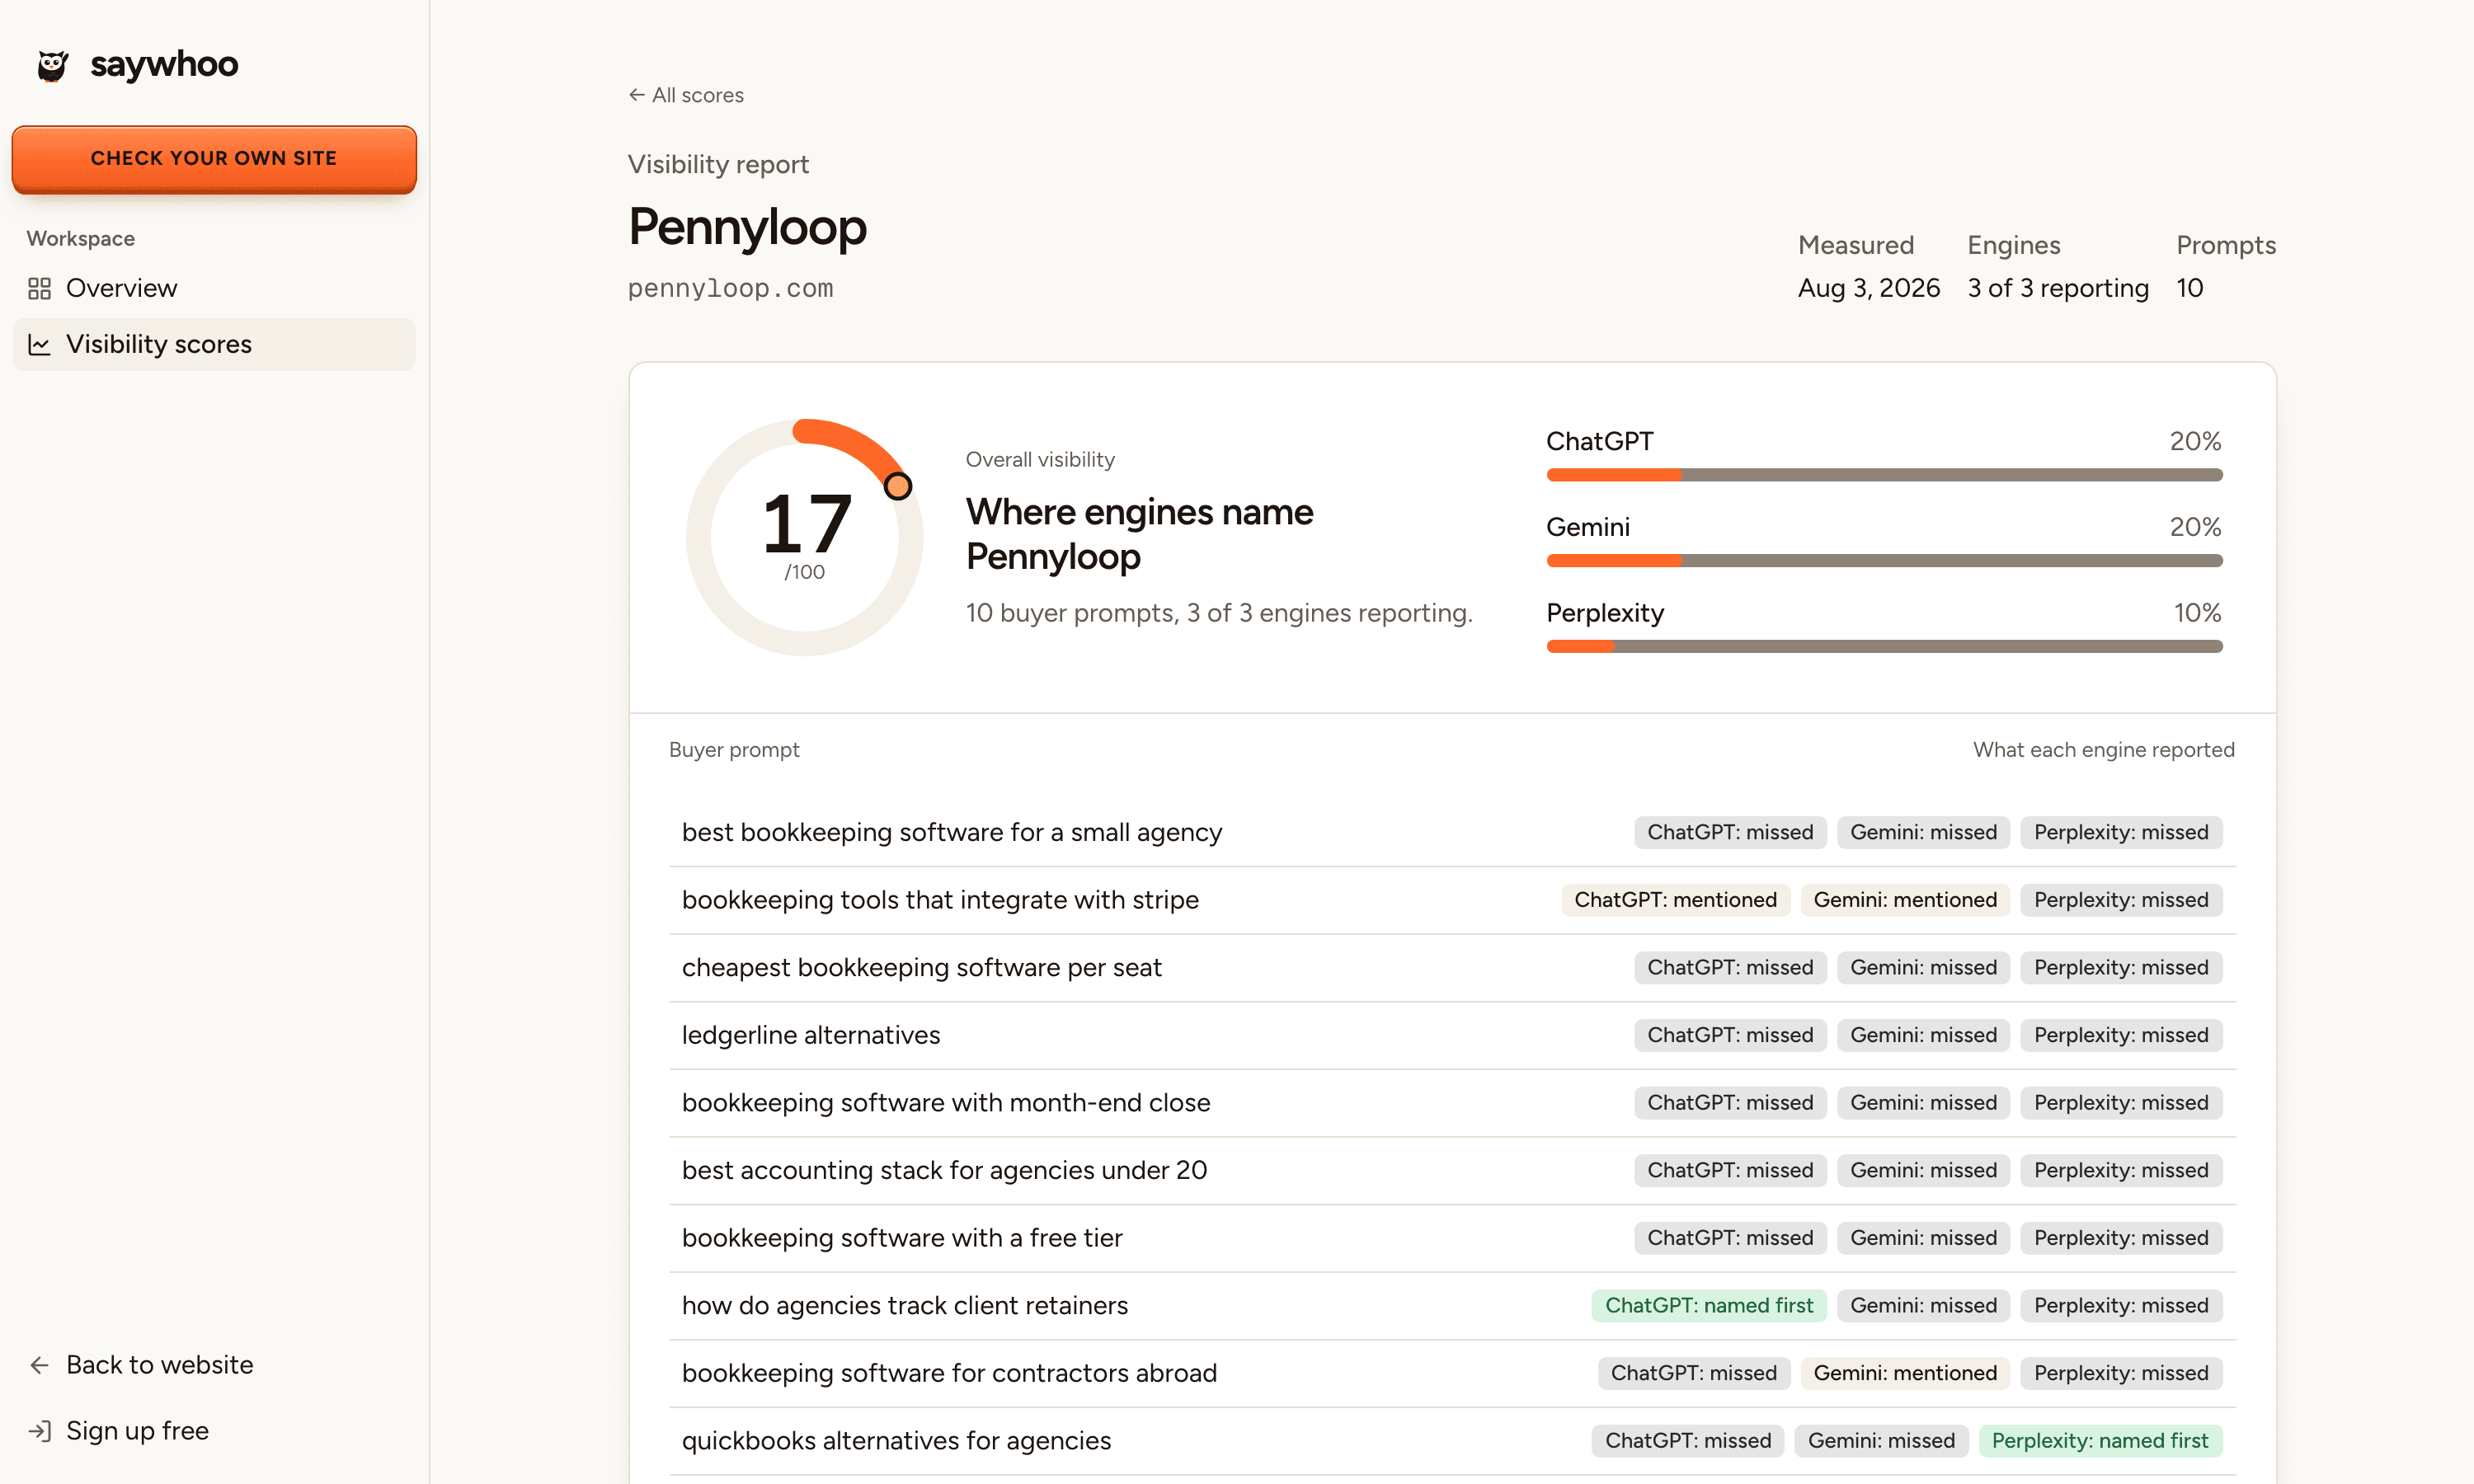
Task: Click the 'Aug 3, 2026' measured date
Action: (1868, 288)
